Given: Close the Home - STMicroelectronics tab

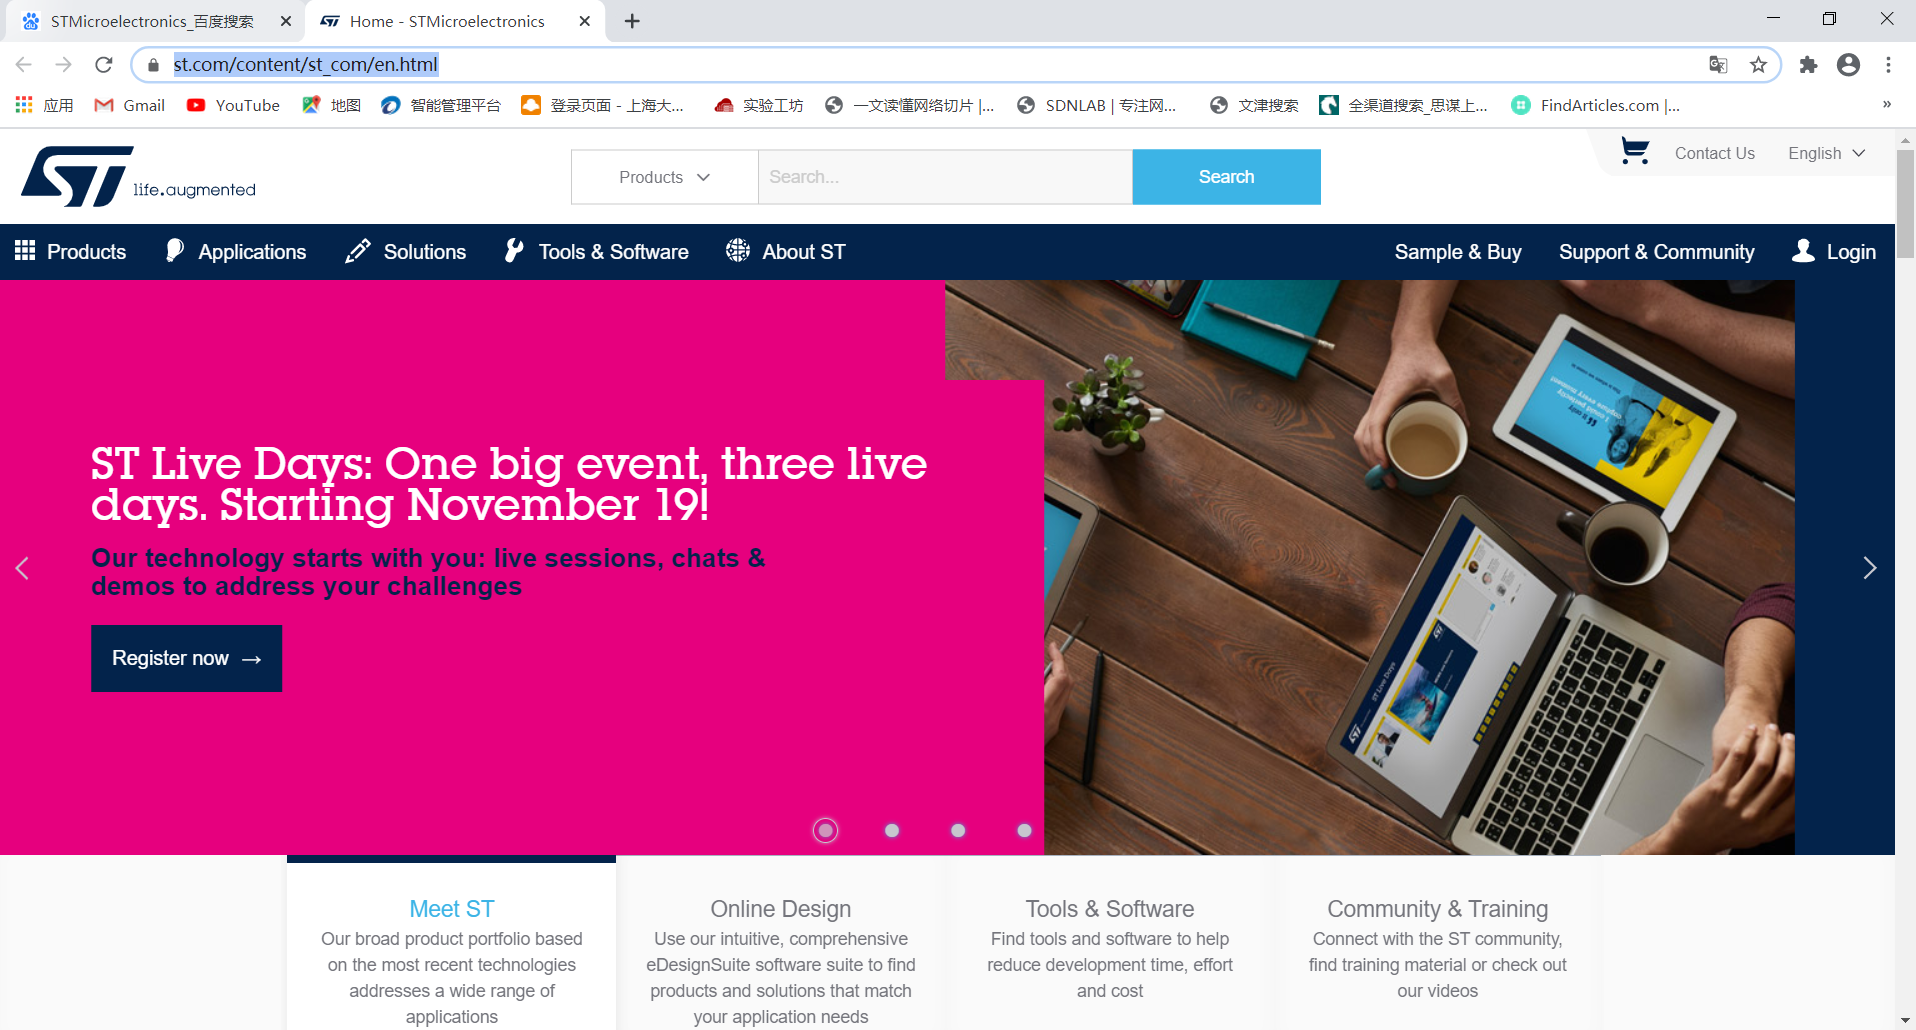Looking at the screenshot, I should (584, 21).
